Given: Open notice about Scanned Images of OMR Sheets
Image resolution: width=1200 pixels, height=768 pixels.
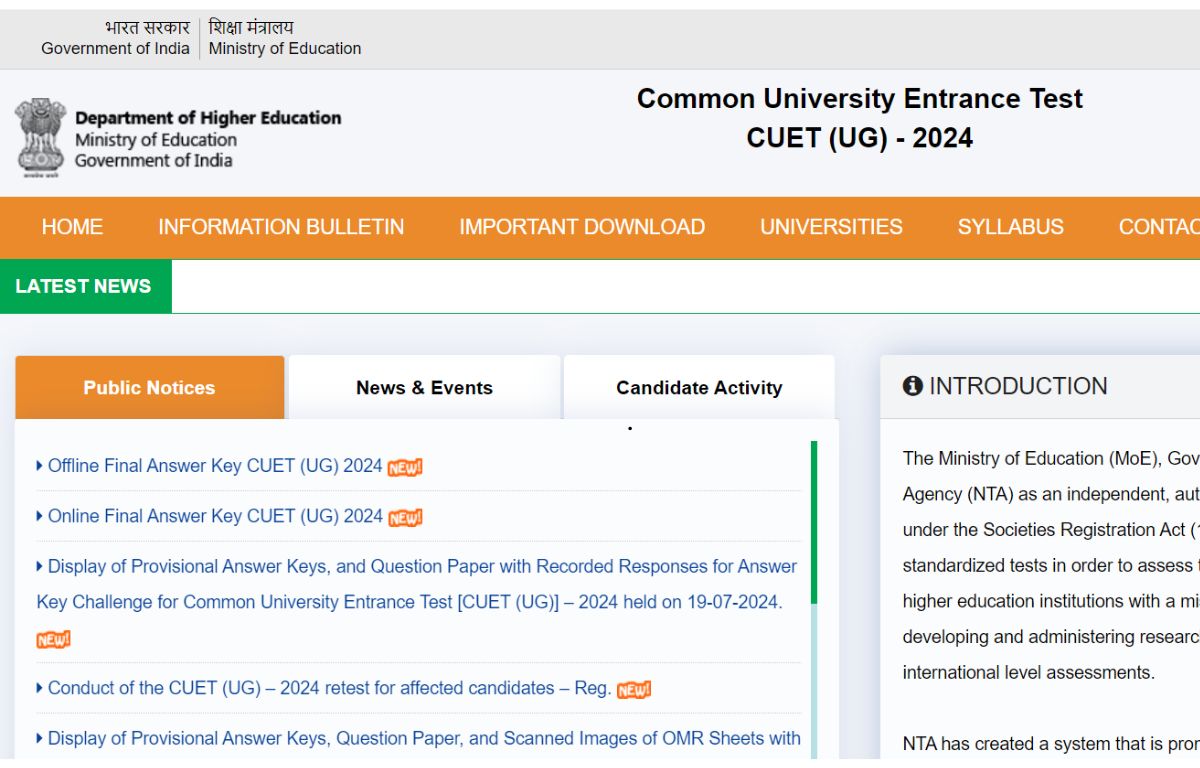Looking at the screenshot, I should click(x=424, y=738).
